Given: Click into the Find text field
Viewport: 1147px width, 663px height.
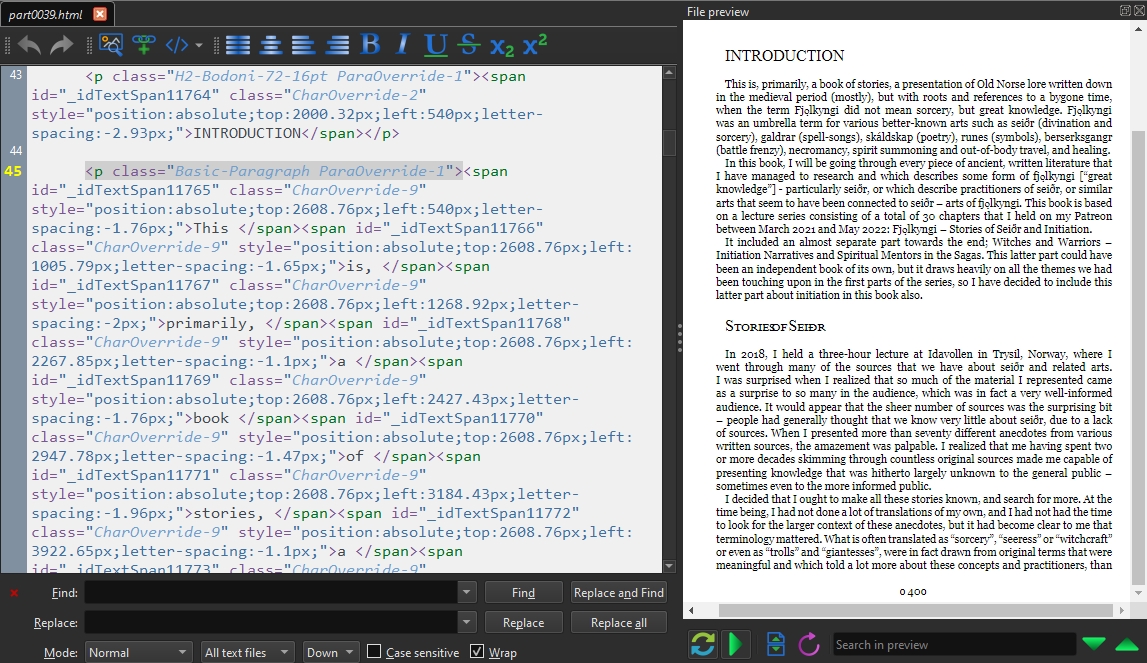Looking at the screenshot, I should pyautogui.click(x=271, y=593).
